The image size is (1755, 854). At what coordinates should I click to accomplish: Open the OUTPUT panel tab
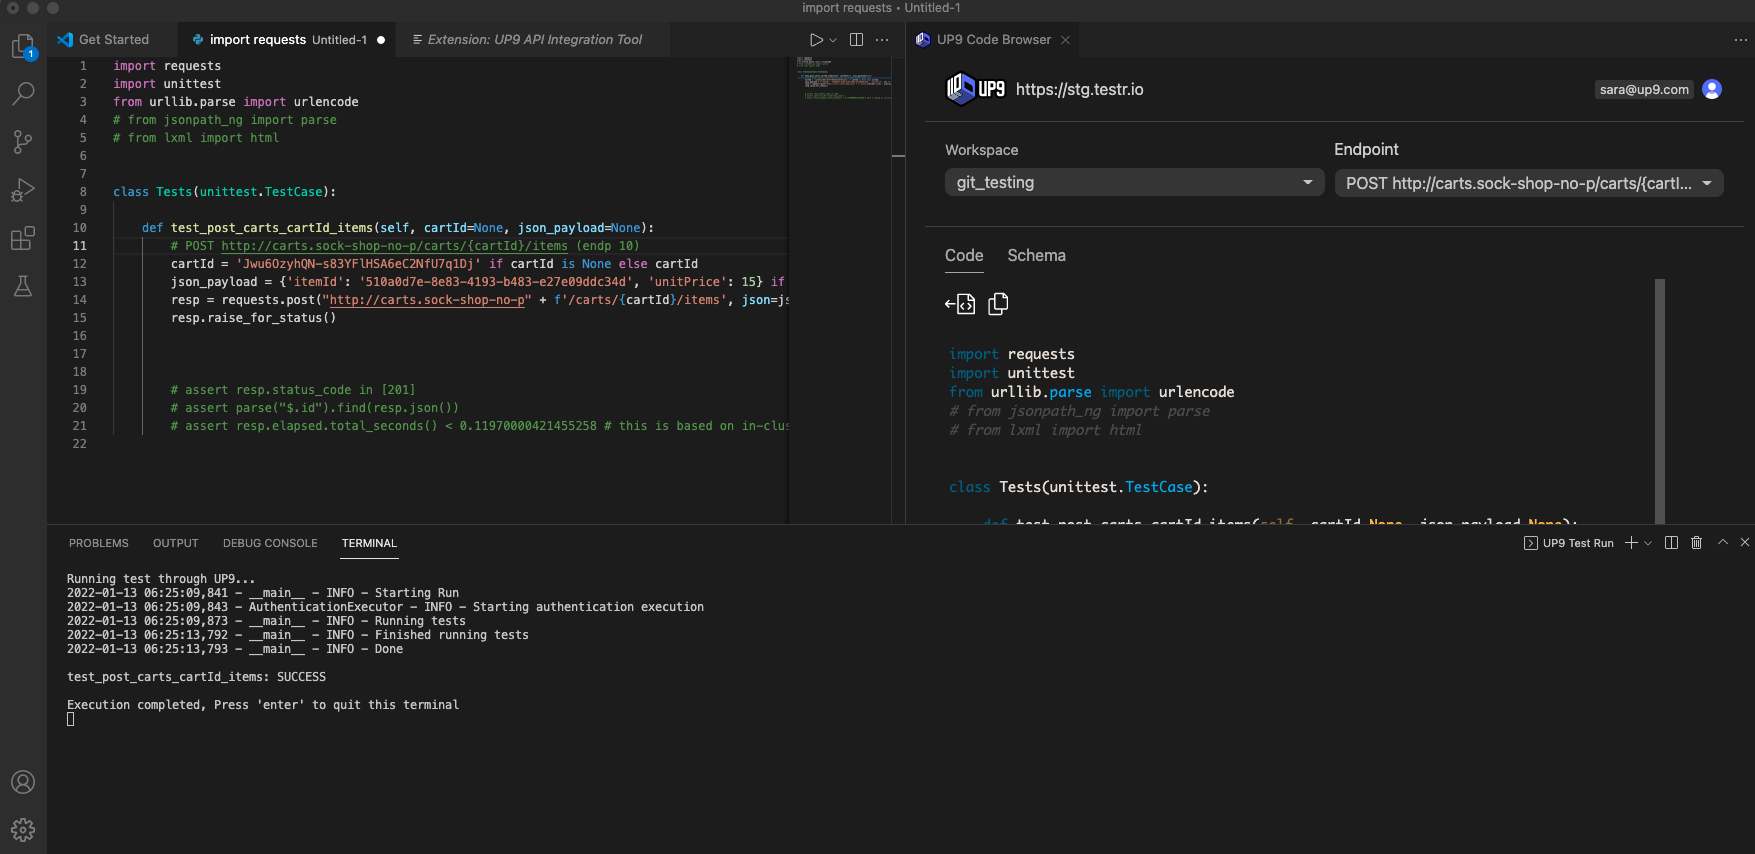[176, 543]
